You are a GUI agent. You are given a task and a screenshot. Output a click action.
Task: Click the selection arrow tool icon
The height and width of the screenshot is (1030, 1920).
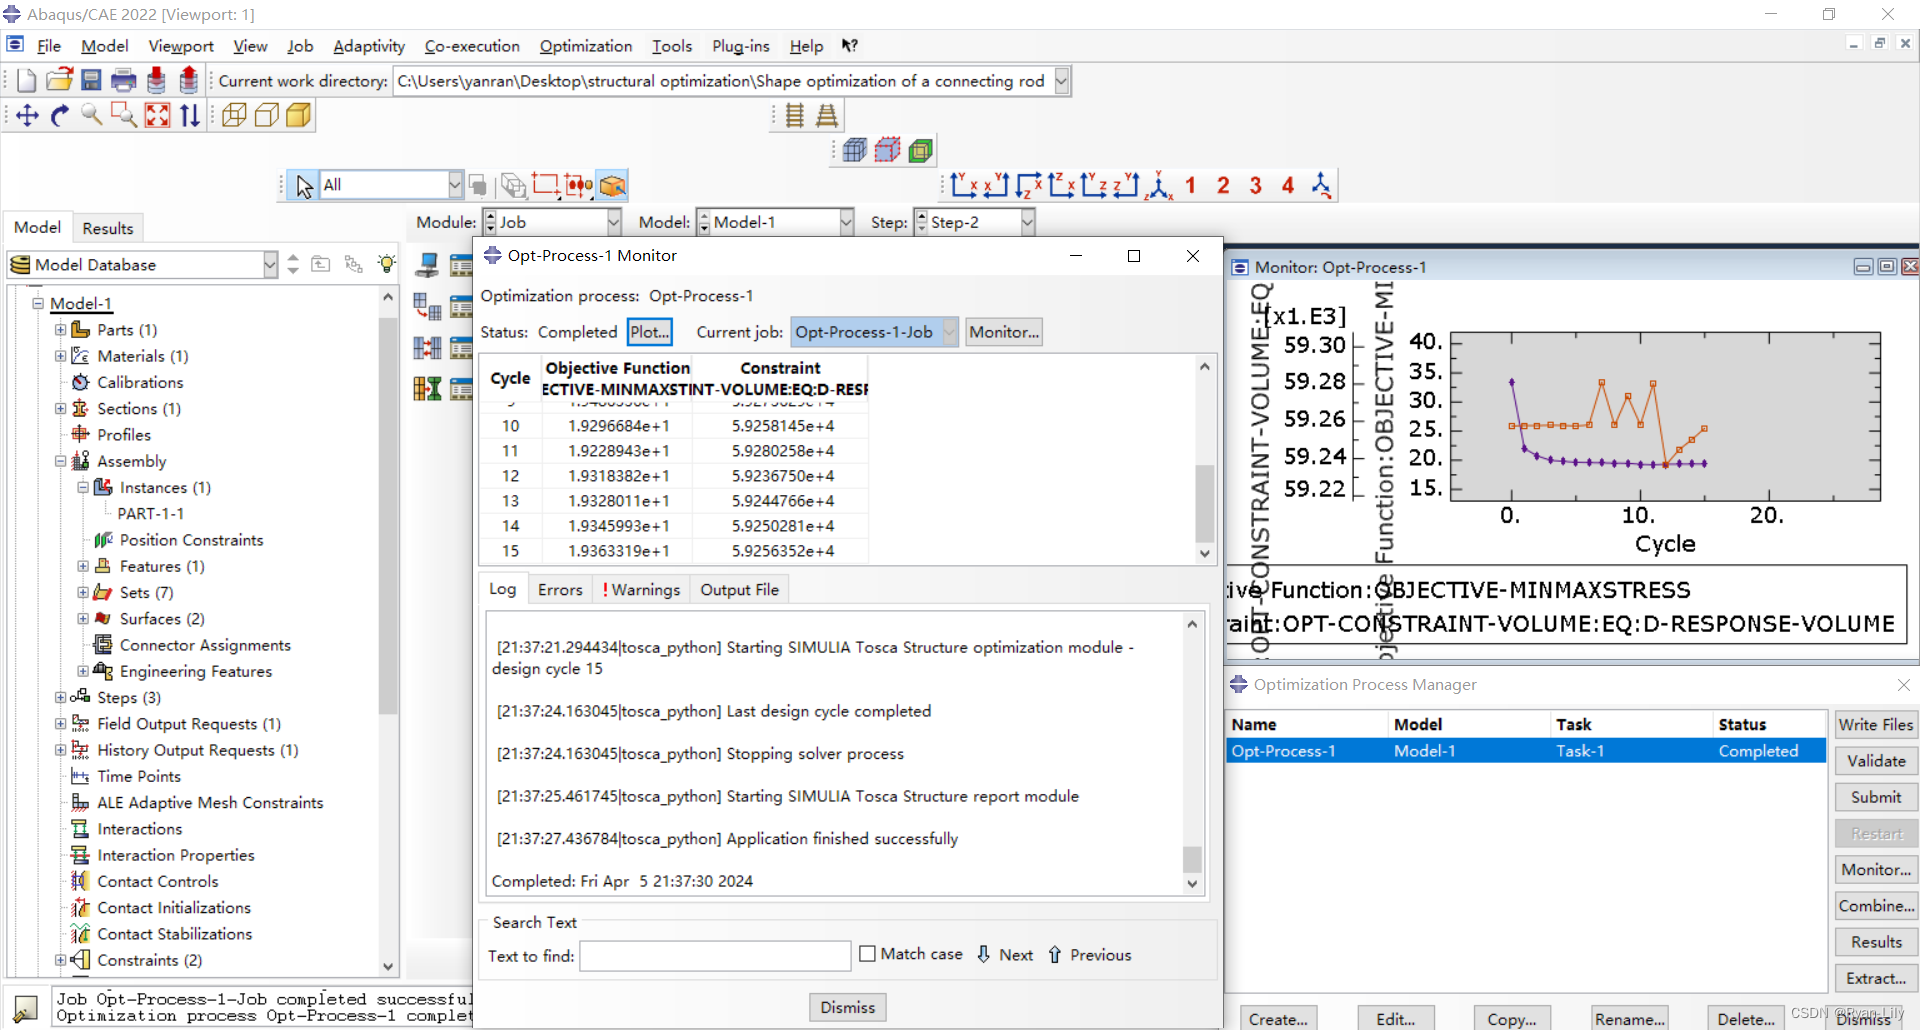(x=303, y=185)
